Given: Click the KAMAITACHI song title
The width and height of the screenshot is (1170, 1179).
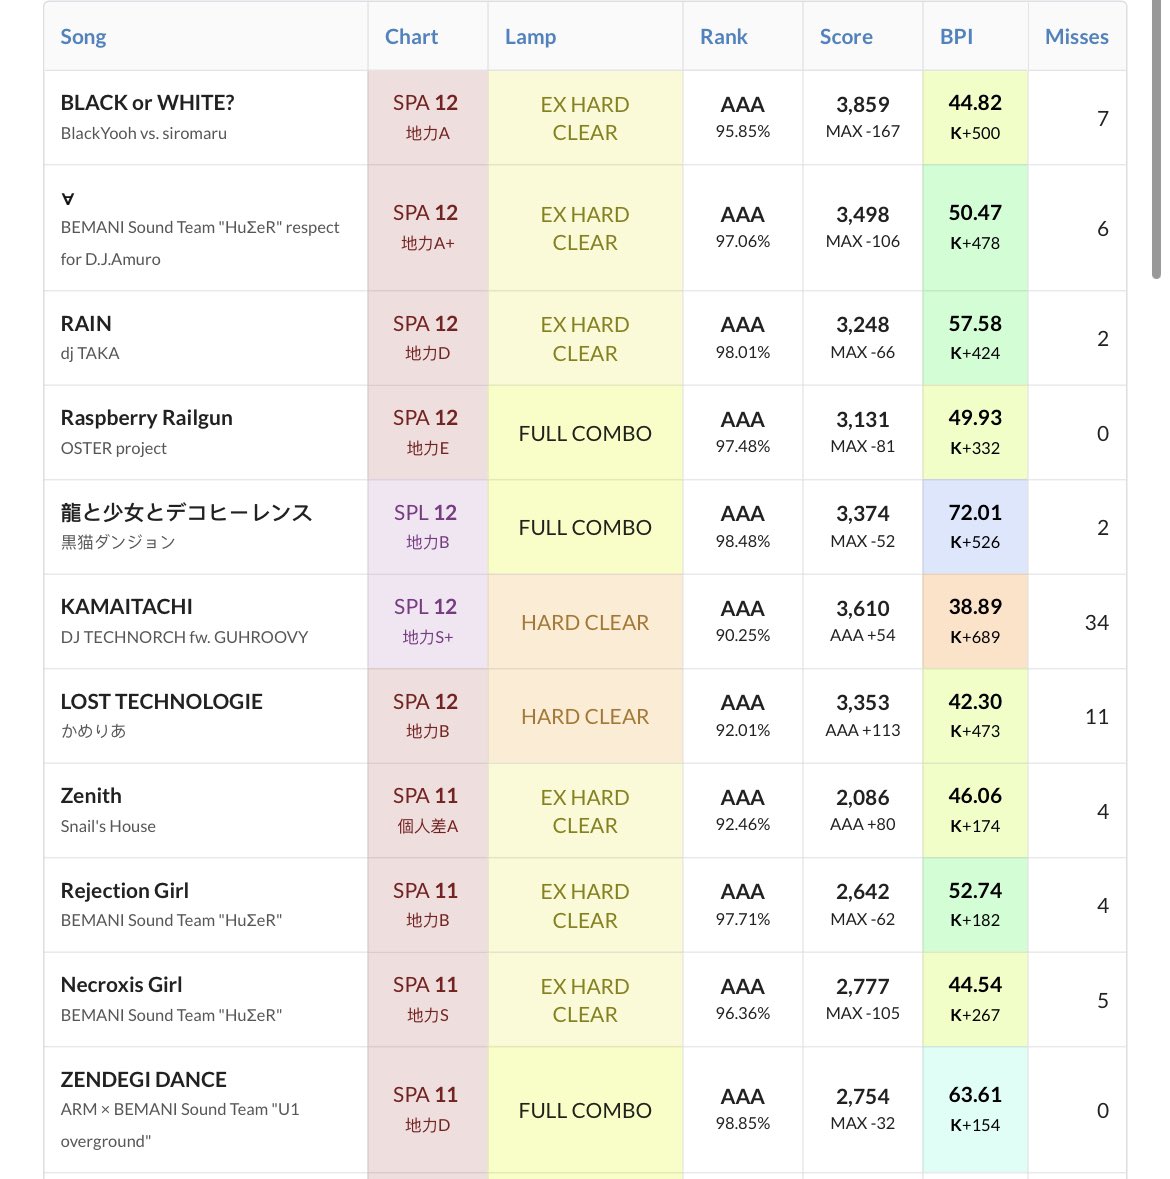Looking at the screenshot, I should [x=126, y=607].
